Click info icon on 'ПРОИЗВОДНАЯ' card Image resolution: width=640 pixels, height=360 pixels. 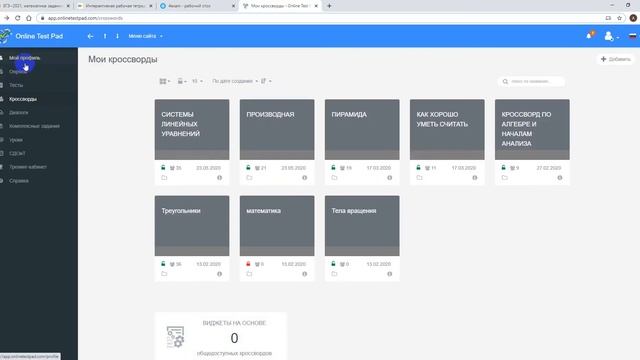(x=304, y=178)
